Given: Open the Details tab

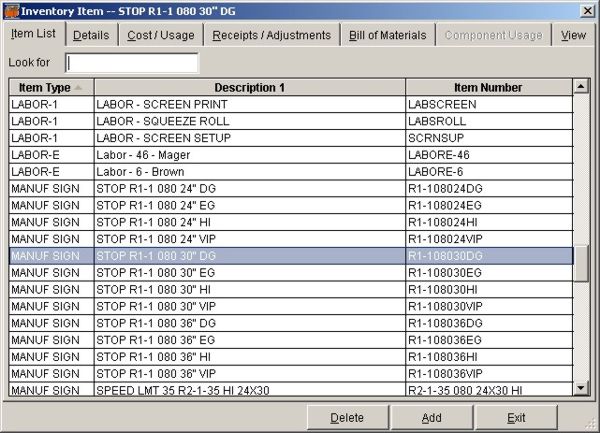Looking at the screenshot, I should click(x=91, y=35).
